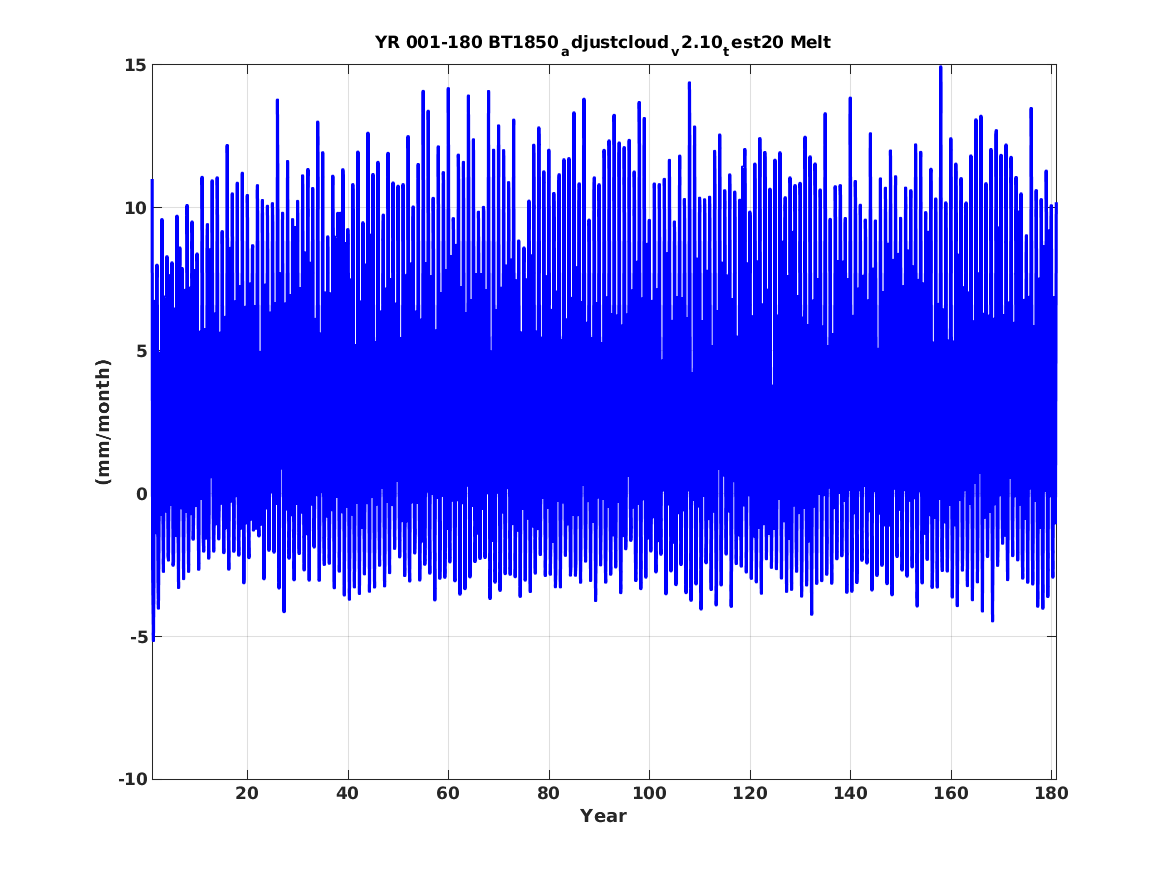Click the x-axis tick label '60'
Image resolution: width=1167 pixels, height=875 pixels.
pyautogui.click(x=448, y=794)
